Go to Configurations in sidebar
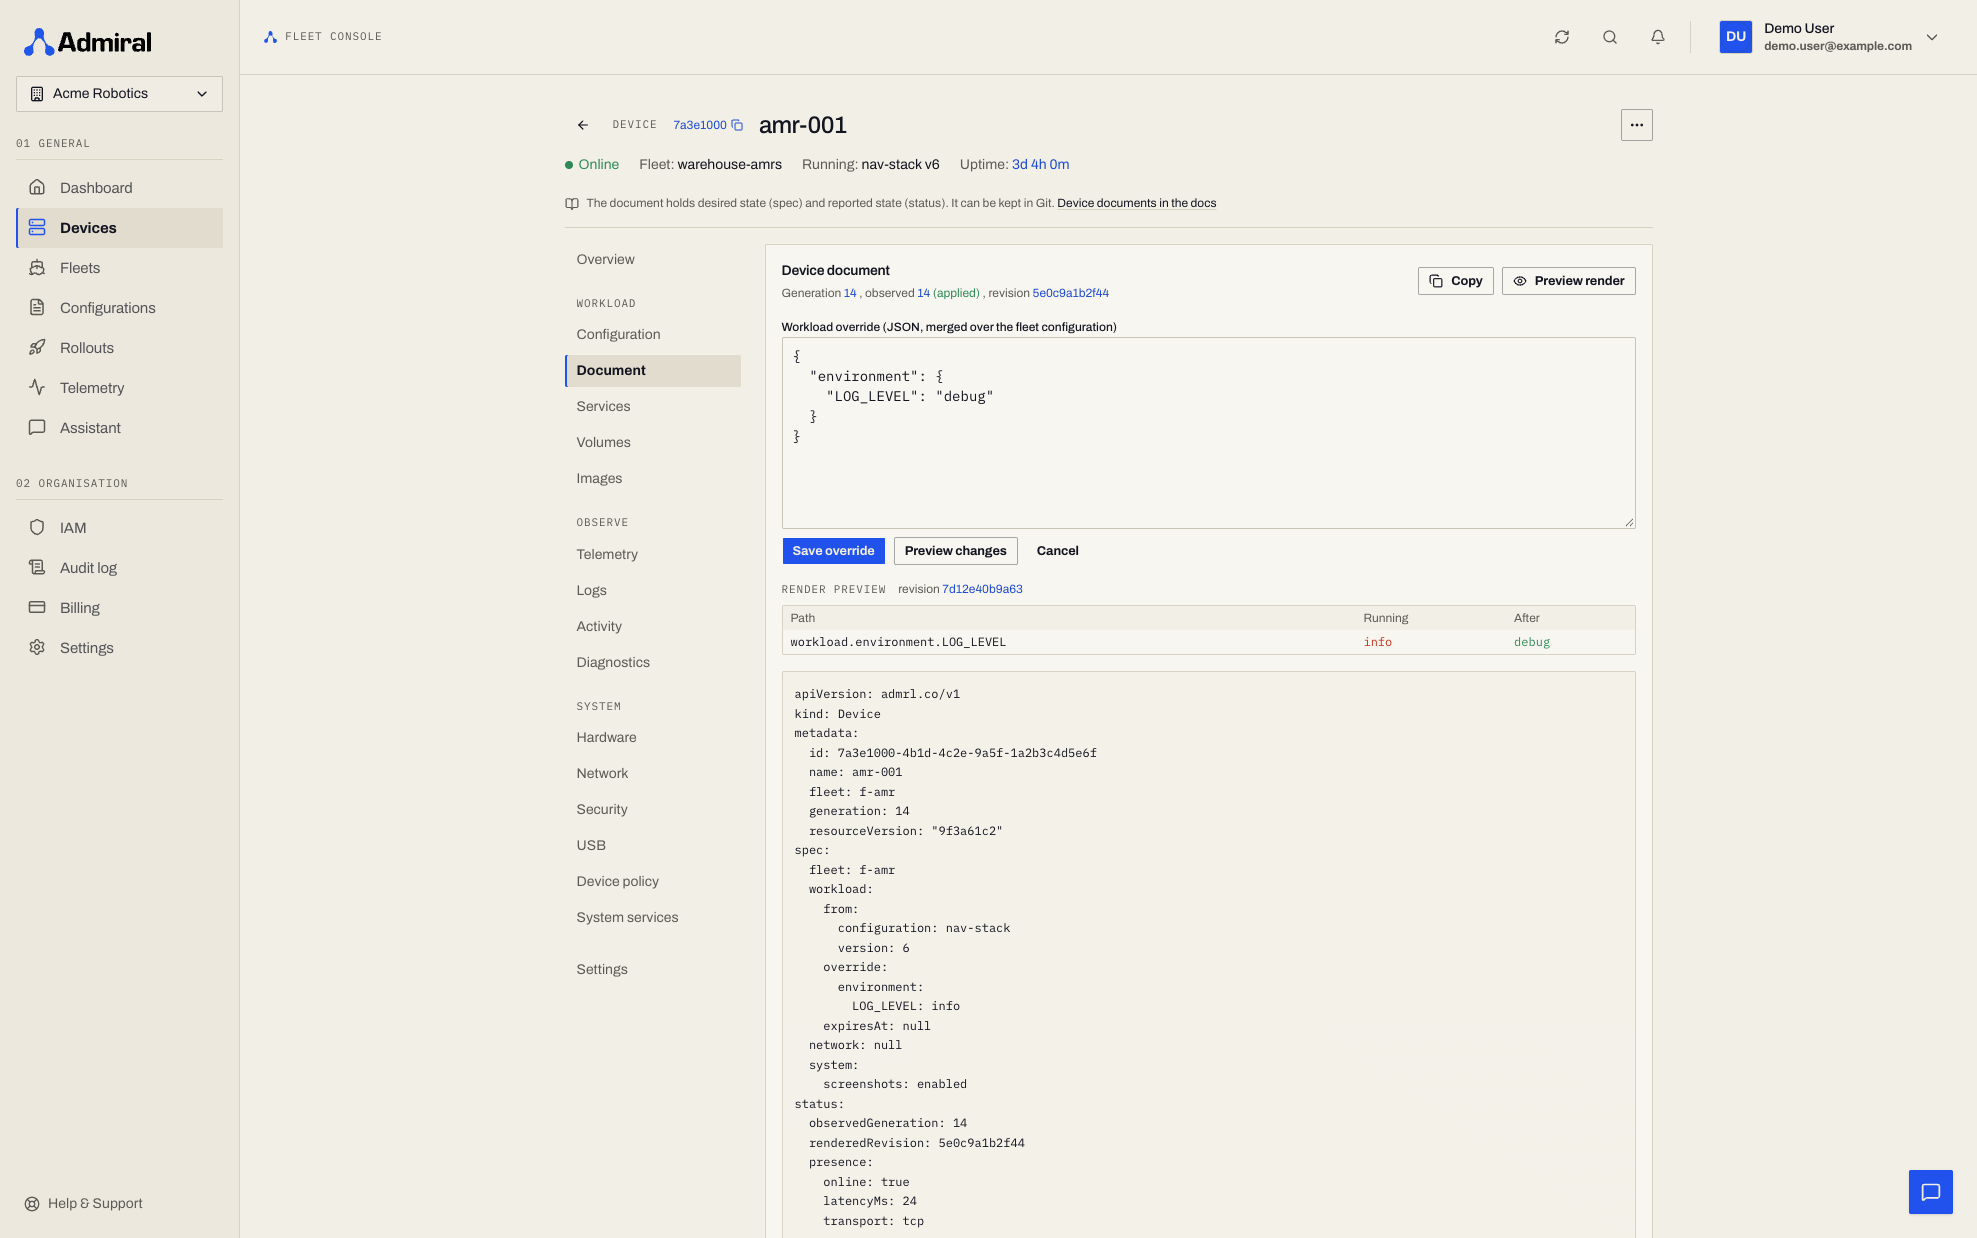 pos(119,308)
